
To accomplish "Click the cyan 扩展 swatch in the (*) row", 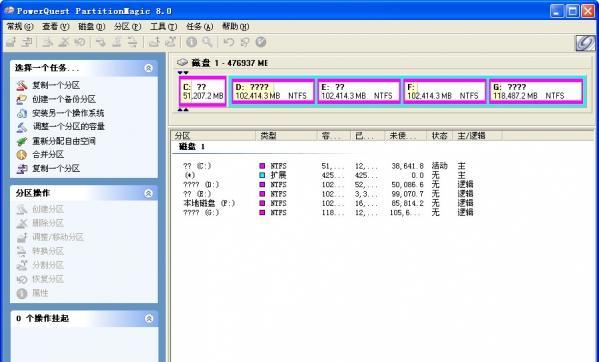I will 262,175.
